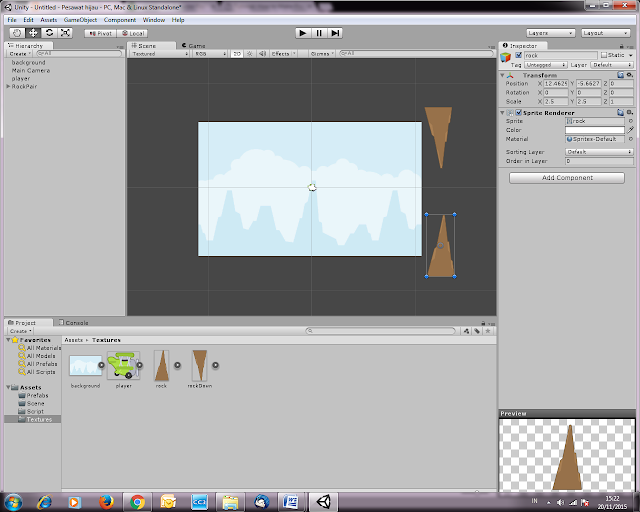Select background in Hierarchy
The image size is (640, 512).
[x=29, y=62]
